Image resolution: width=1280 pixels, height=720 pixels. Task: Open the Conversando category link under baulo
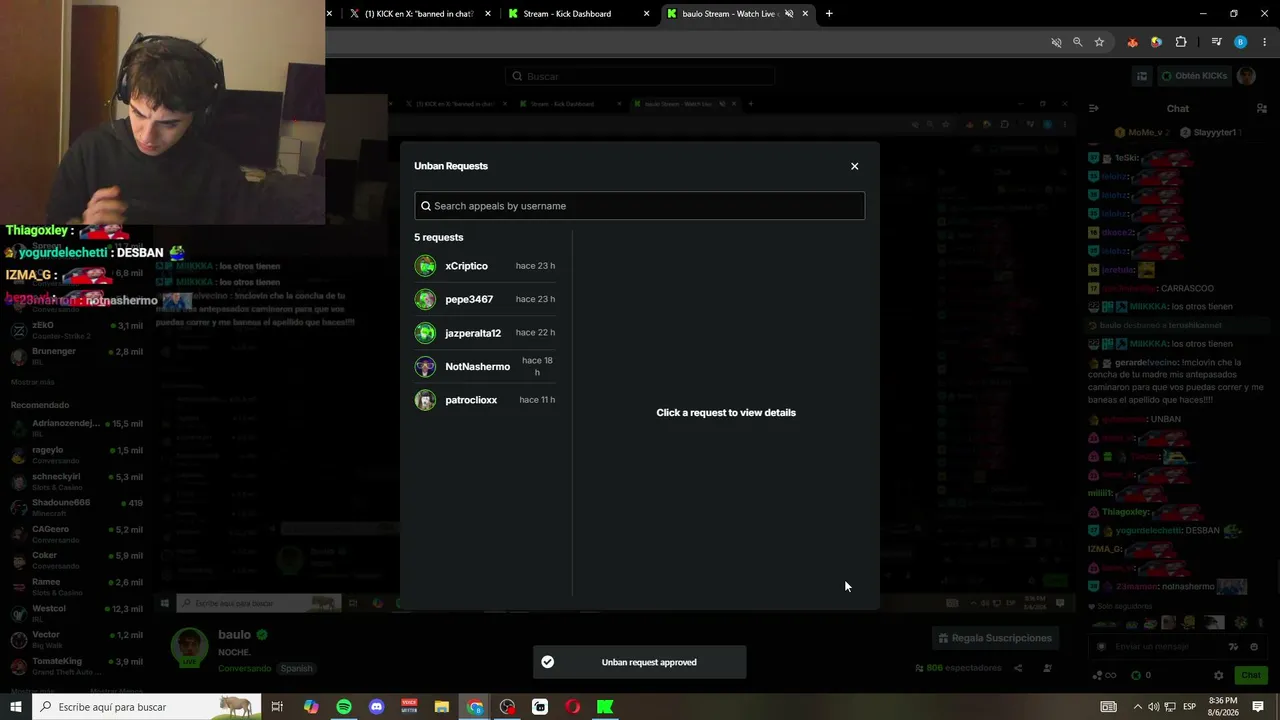[x=244, y=668]
